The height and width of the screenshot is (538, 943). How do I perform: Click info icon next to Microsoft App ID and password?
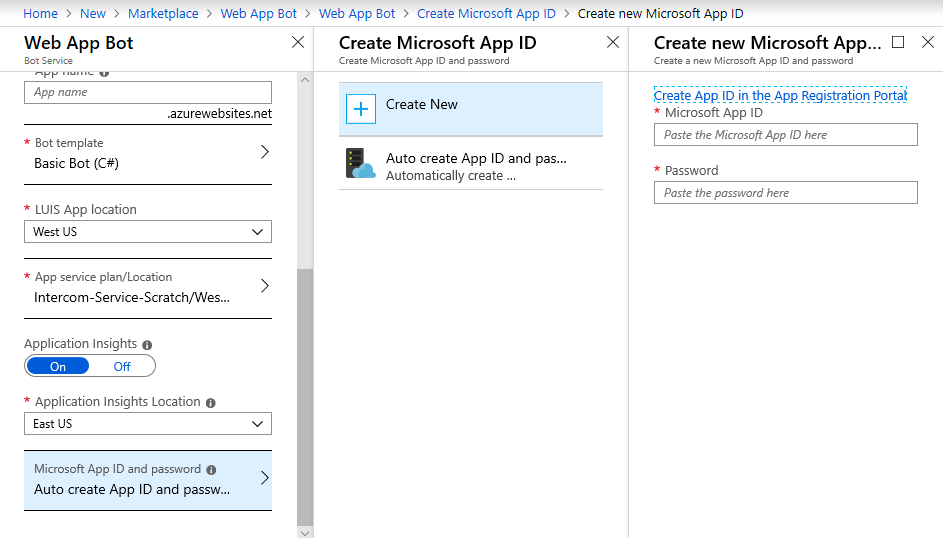click(x=211, y=469)
